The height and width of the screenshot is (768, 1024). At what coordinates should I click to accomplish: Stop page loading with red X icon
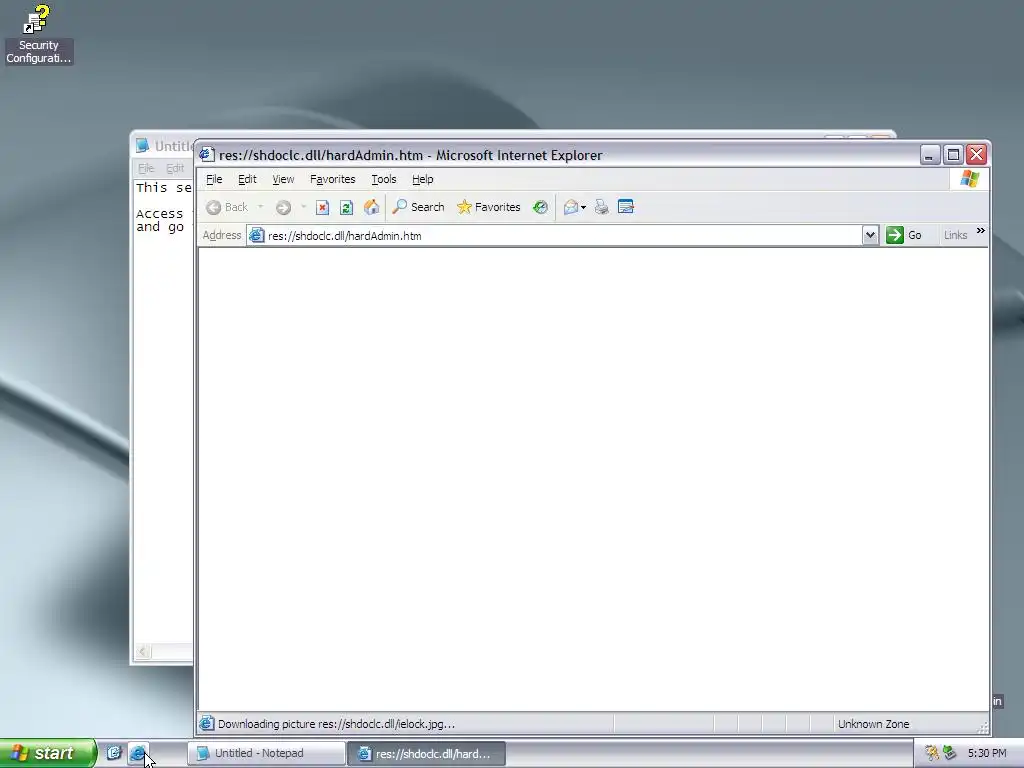(322, 208)
